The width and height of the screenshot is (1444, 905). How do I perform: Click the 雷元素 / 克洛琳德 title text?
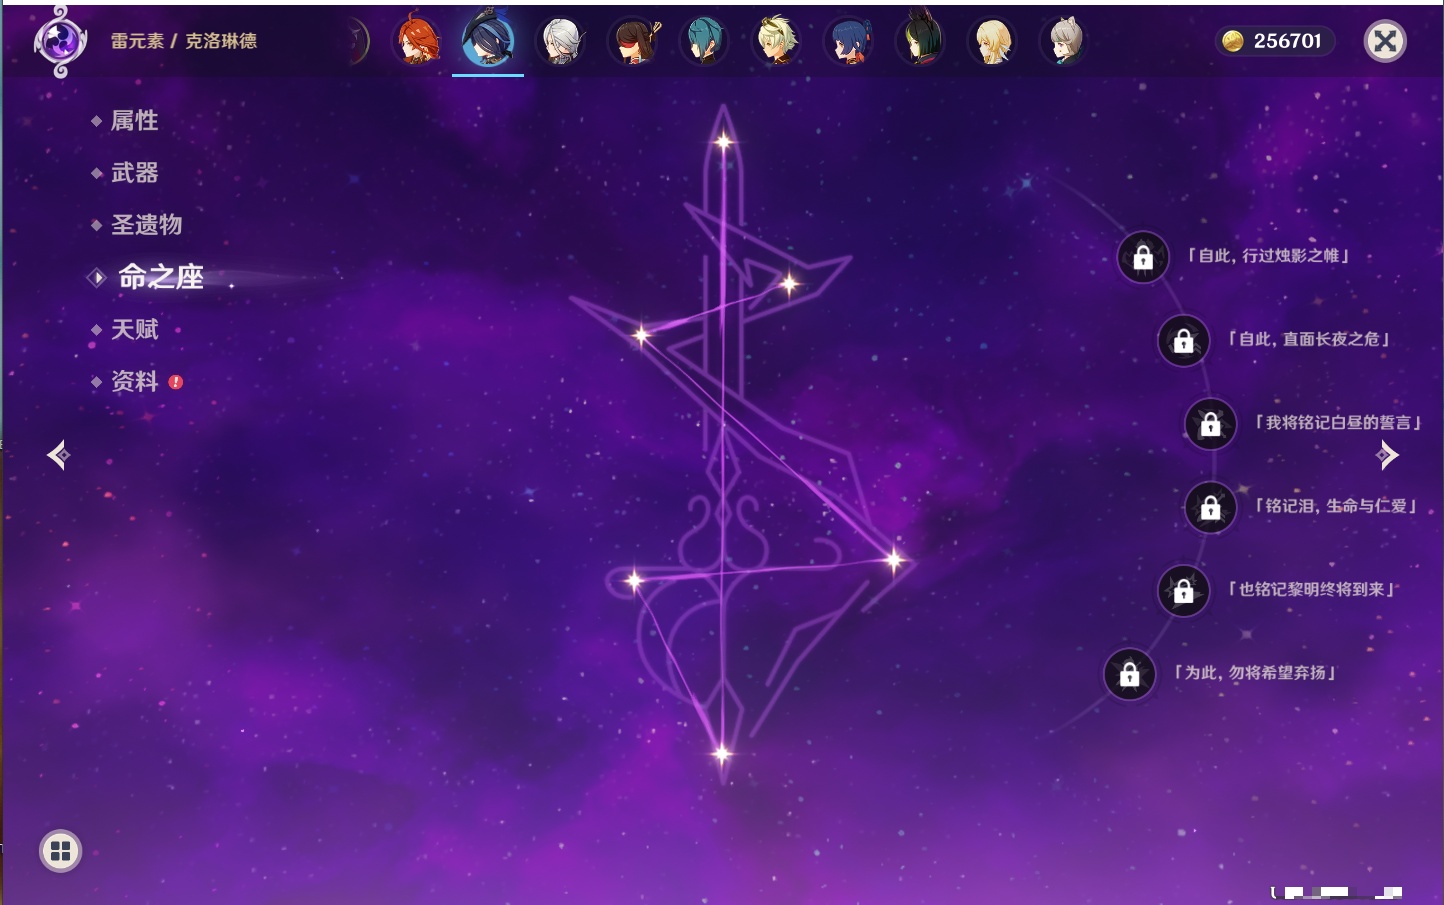point(184,41)
